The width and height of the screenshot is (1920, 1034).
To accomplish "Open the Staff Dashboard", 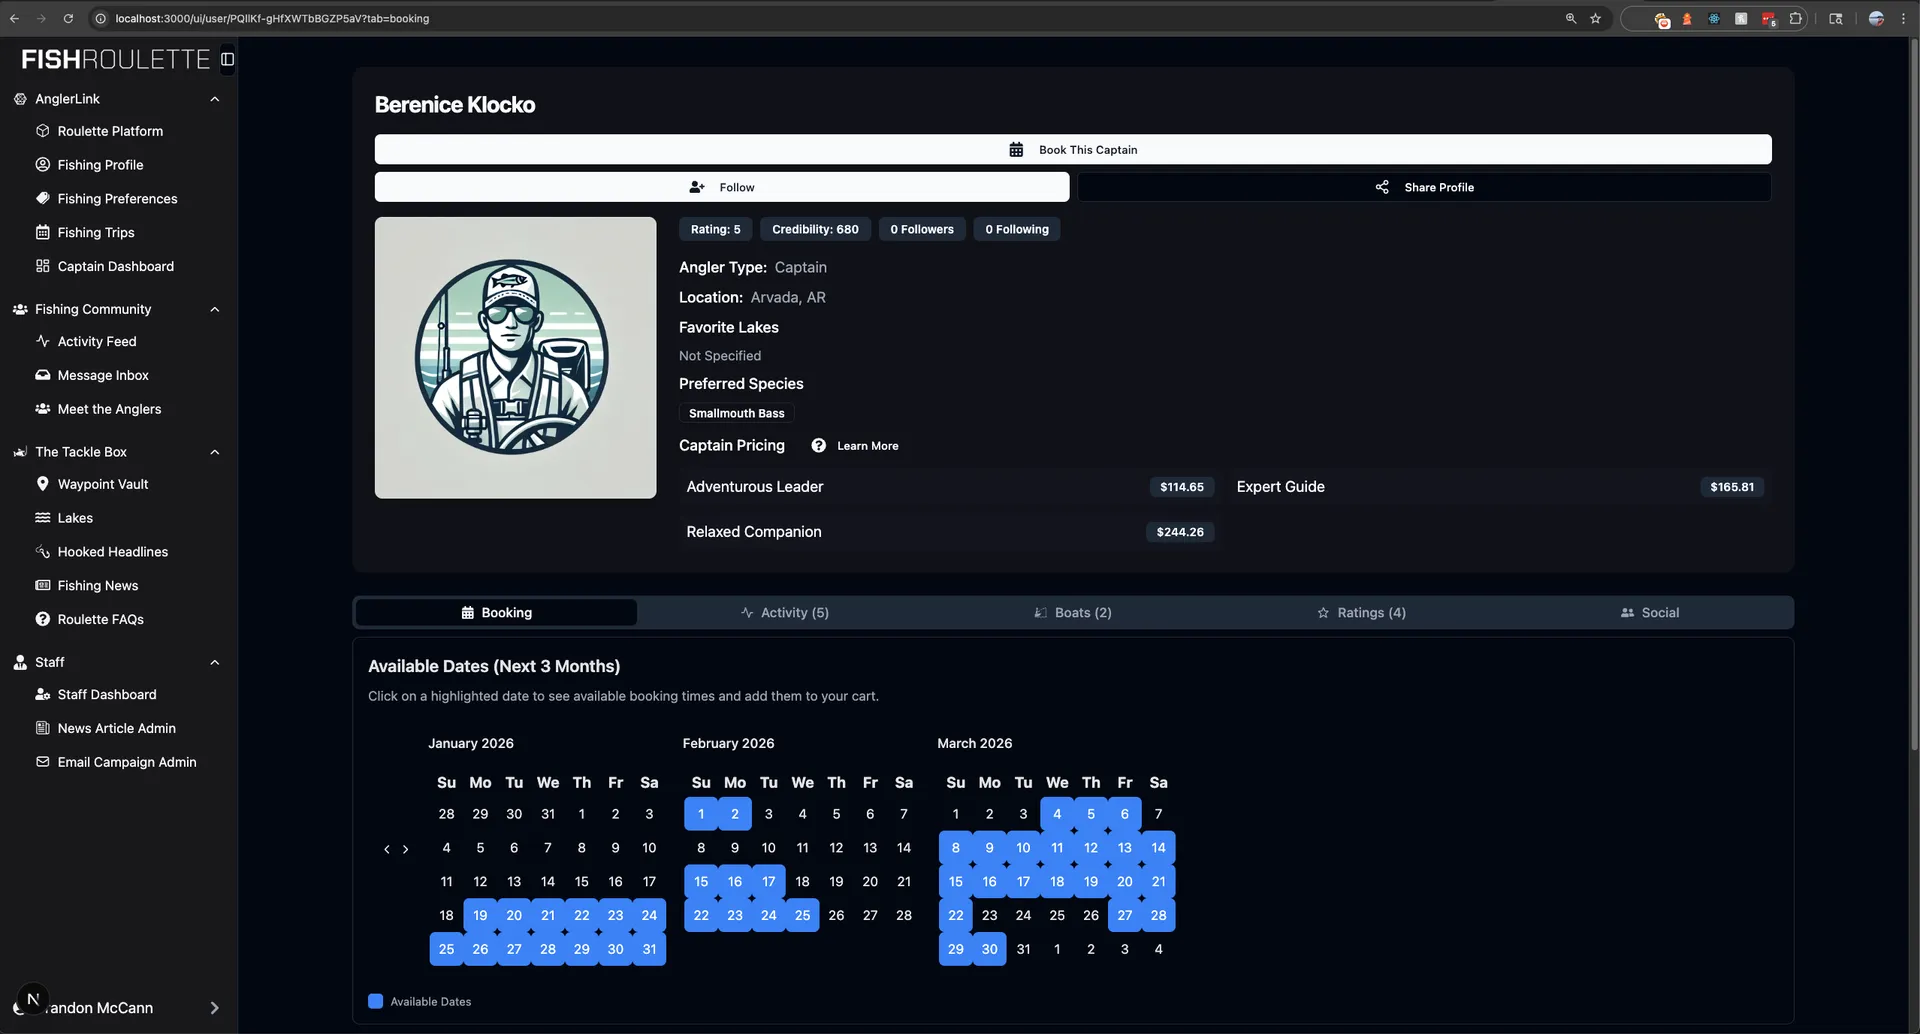I will (x=106, y=694).
